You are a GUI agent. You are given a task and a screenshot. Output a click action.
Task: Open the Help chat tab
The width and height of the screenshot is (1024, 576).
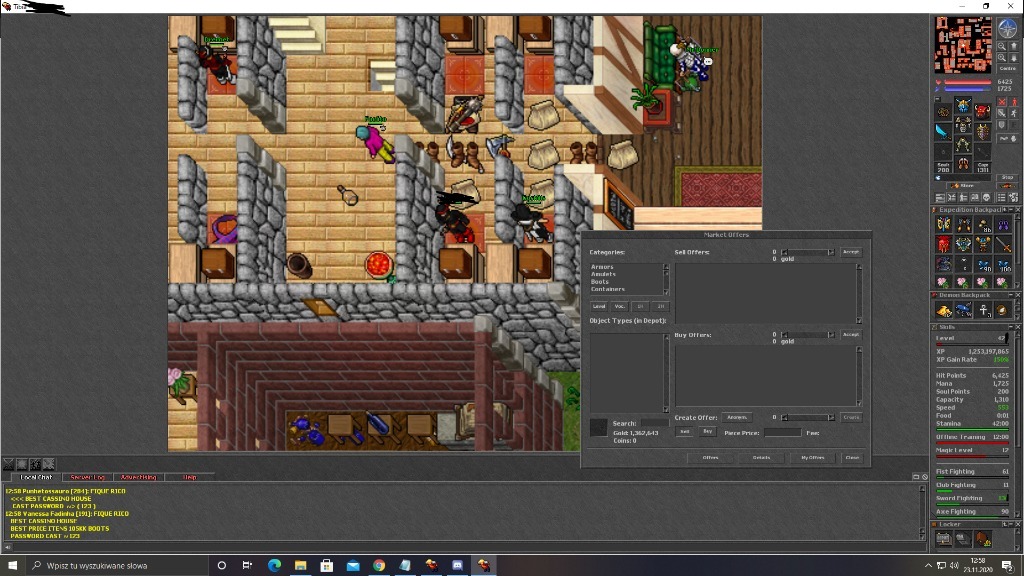tap(189, 477)
